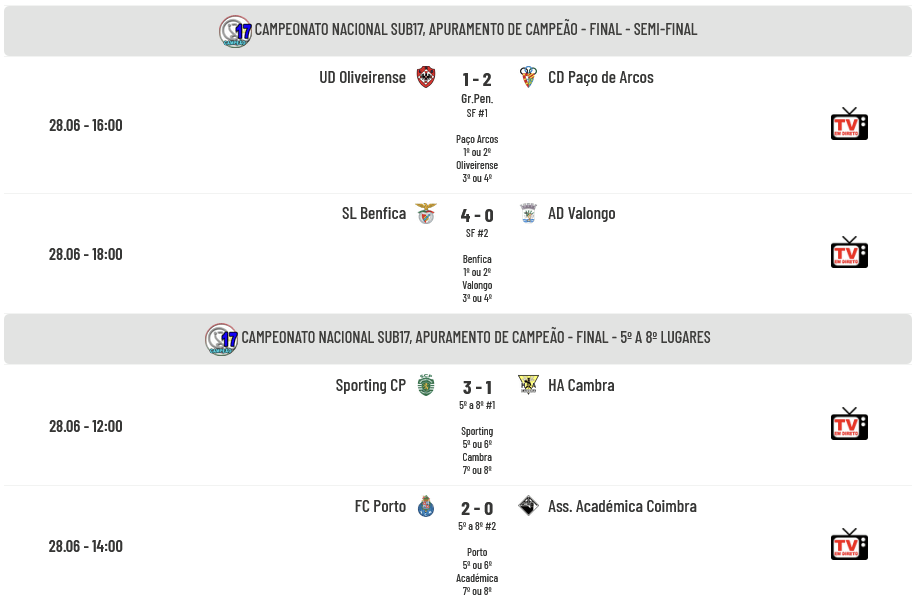
Task: Open Sub17 logo in Semi-Final header
Action: coord(236,31)
